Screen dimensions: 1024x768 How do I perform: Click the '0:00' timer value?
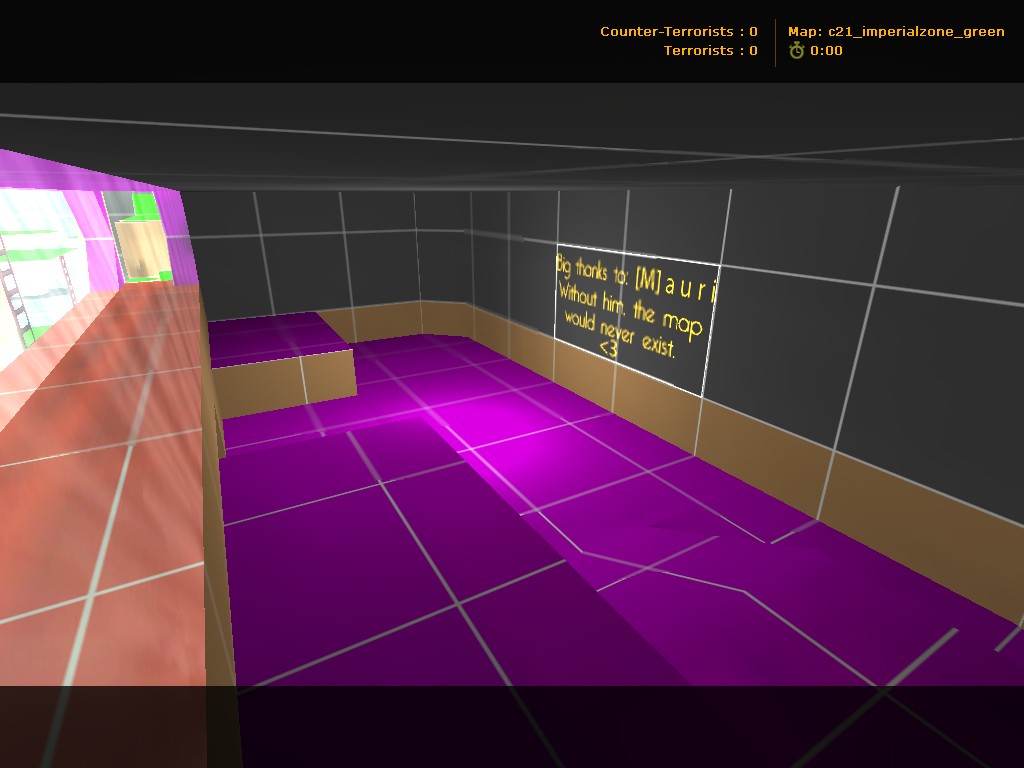pyautogui.click(x=826, y=50)
